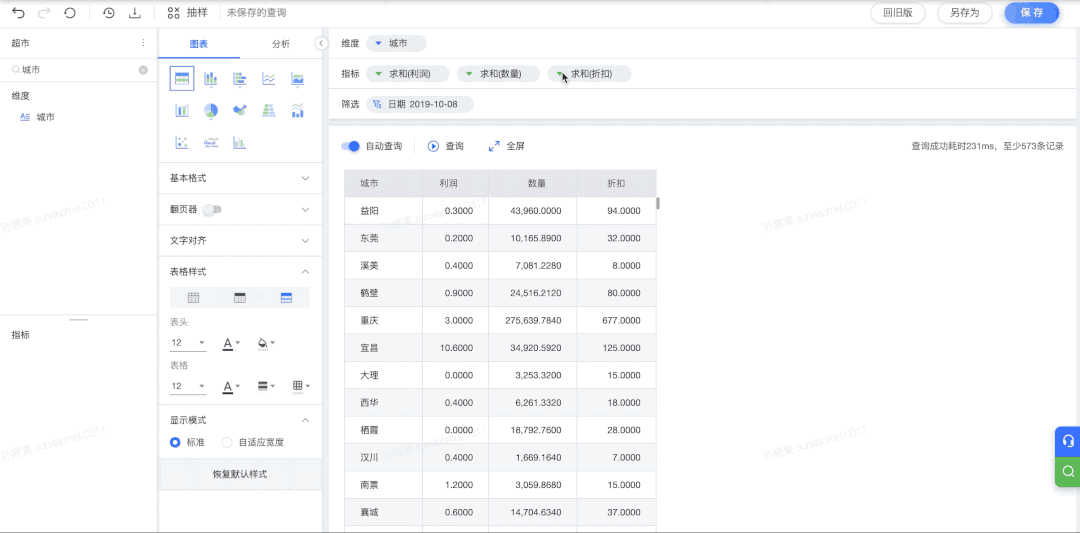Image resolution: width=1080 pixels, height=533 pixels.
Task: Toggle the 自动查询 auto query switch
Action: pos(350,146)
